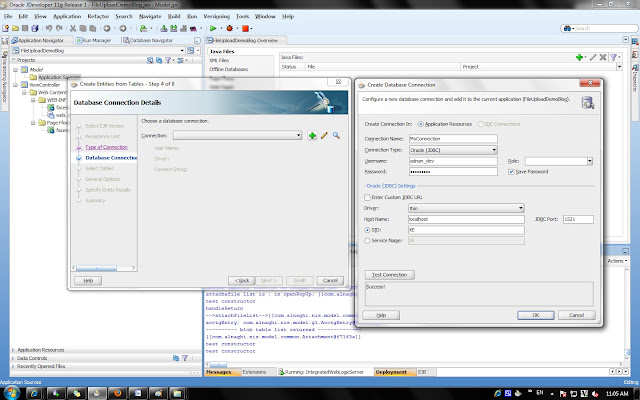Collapse the ViewController project node
The width and height of the screenshot is (640, 400).
[x=15, y=85]
